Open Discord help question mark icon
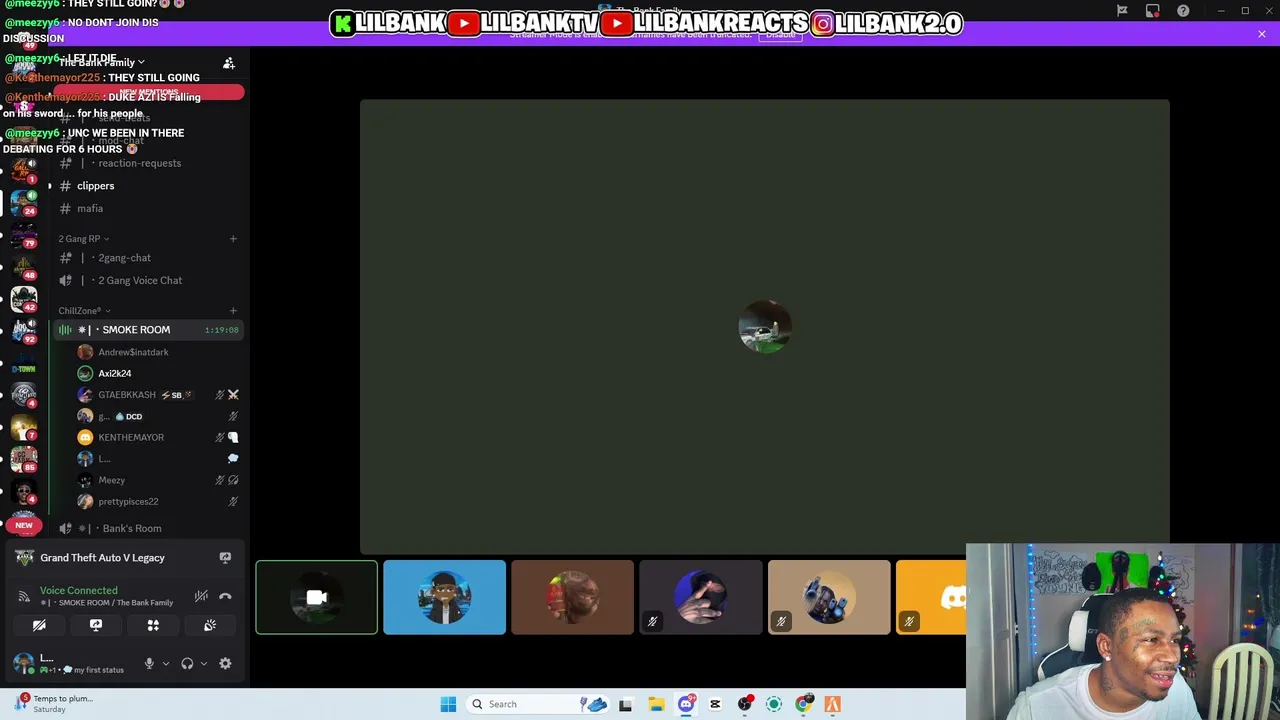Viewport: 1280px width, 720px height. [1184, 11]
